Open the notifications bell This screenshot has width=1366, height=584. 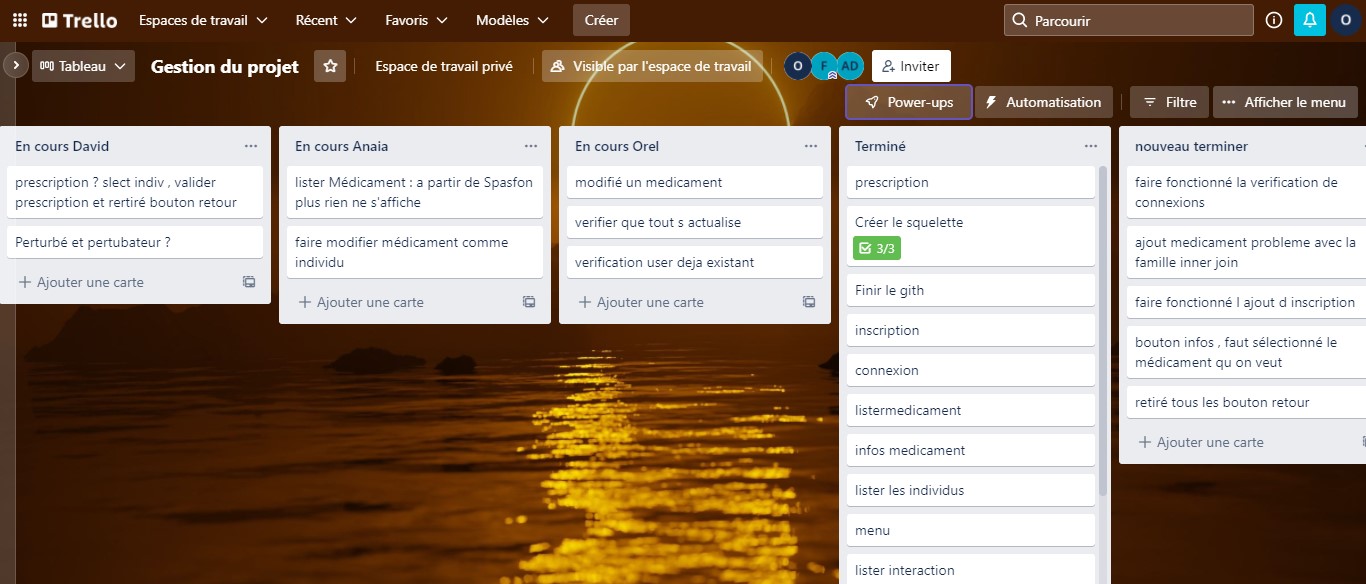pos(1310,20)
